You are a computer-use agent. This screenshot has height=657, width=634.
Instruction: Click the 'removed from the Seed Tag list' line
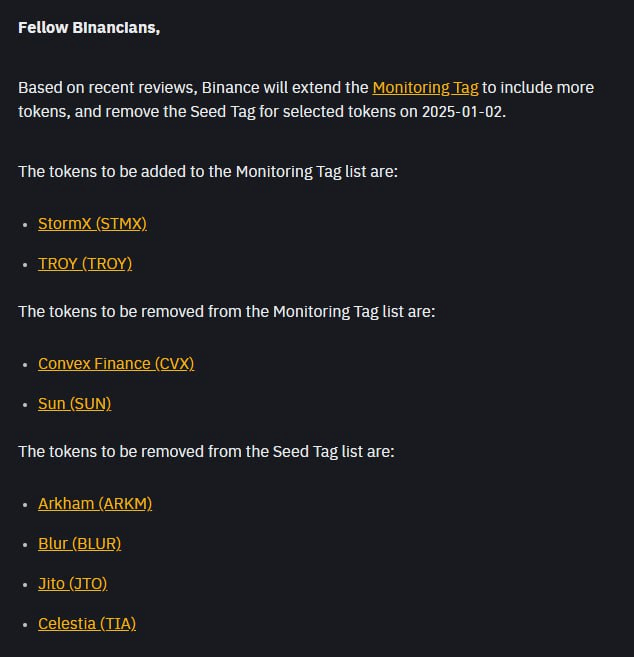(x=206, y=452)
